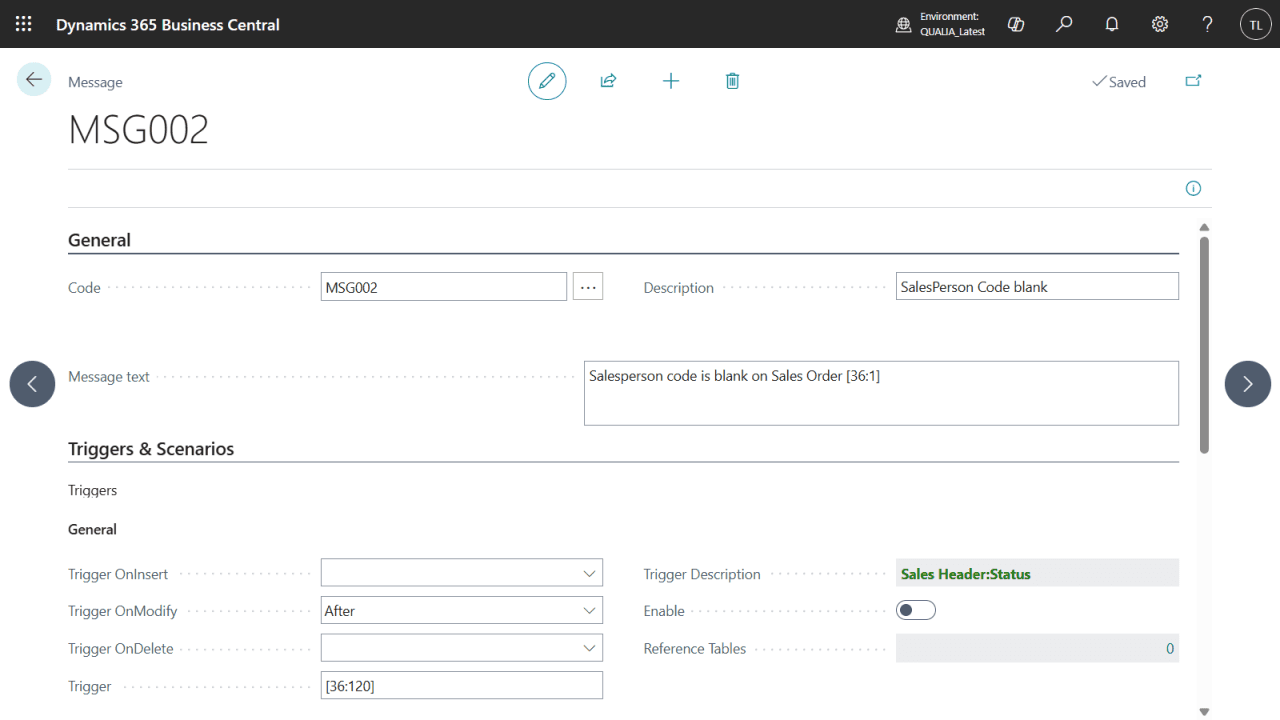The image size is (1280, 720).
Task: Open the search magnifier icon
Action: click(1064, 24)
